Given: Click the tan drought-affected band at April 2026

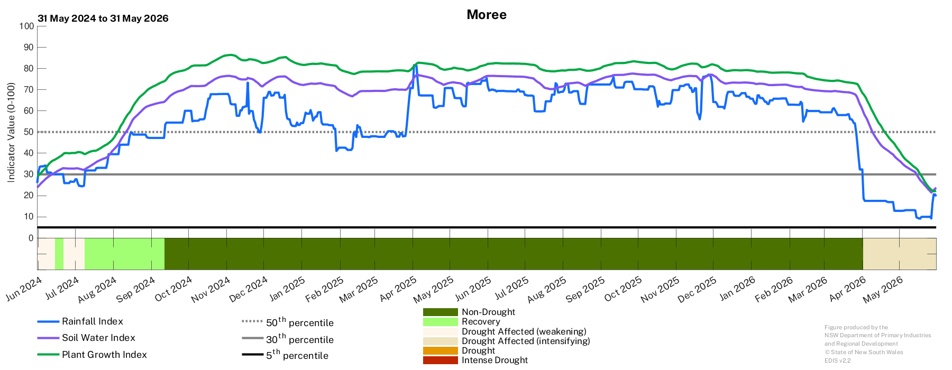Looking at the screenshot, I should click(x=899, y=253).
